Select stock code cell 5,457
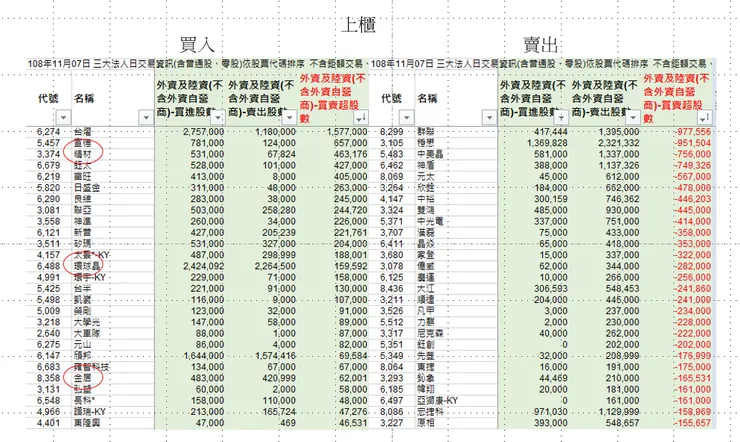 48,143
